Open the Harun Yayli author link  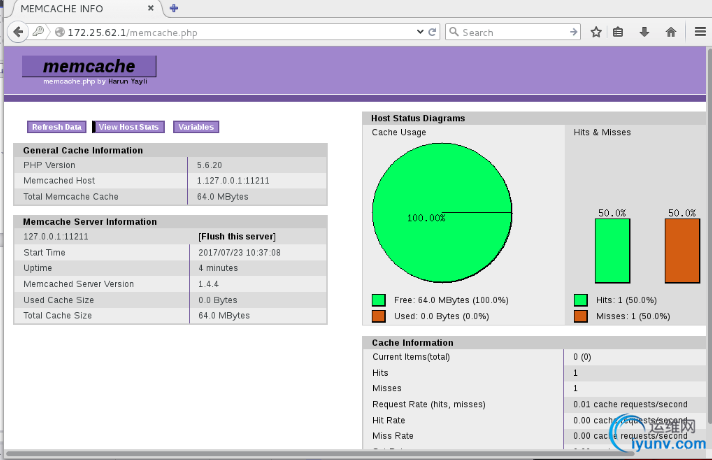128,81
